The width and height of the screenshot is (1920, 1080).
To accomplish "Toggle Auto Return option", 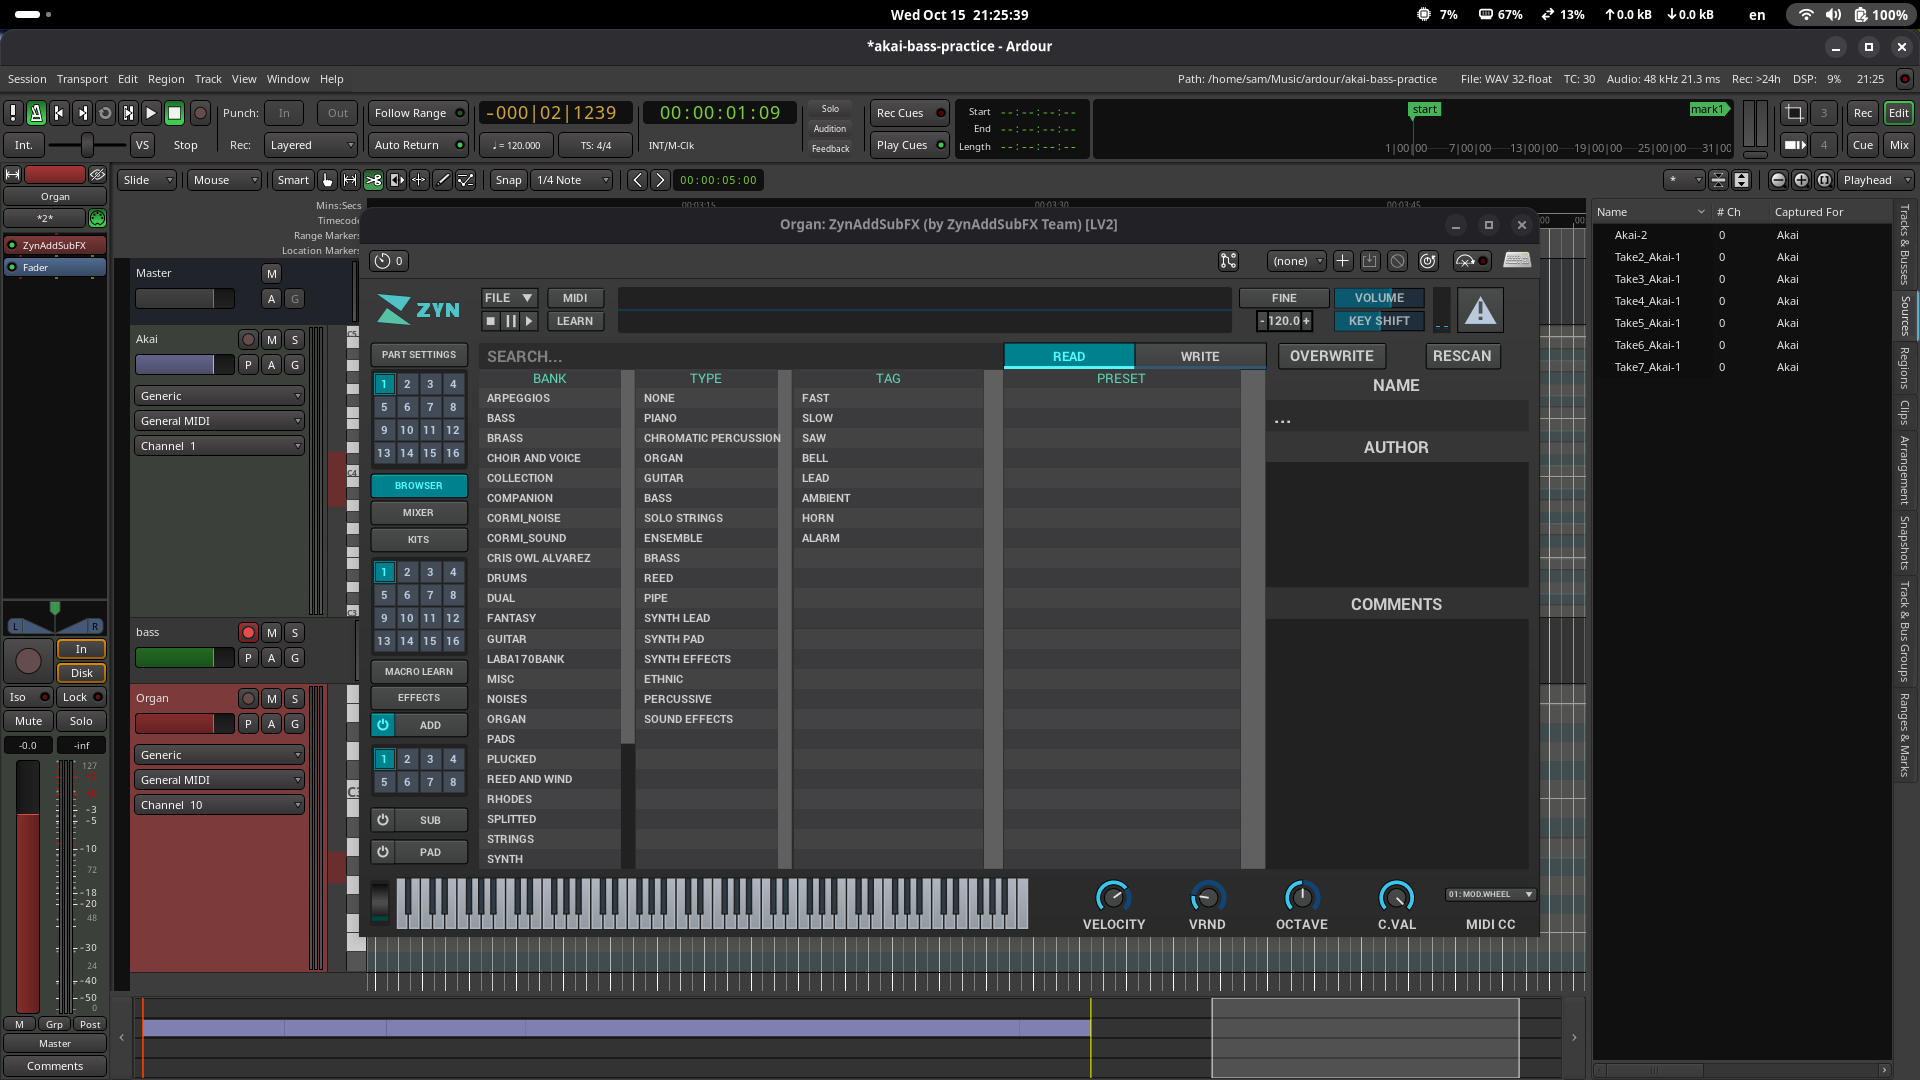I will point(418,145).
